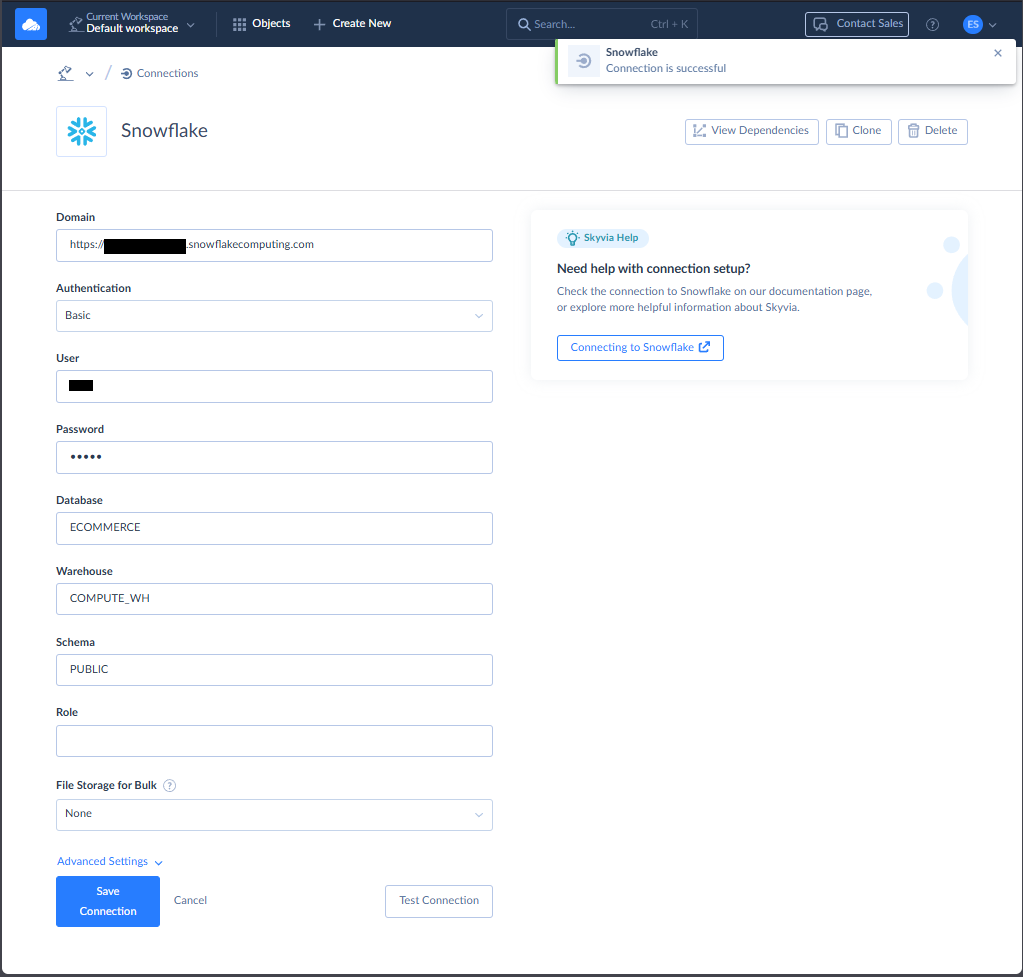Open Connecting to Snowflake documentation link
The image size is (1023, 977).
[x=640, y=348]
